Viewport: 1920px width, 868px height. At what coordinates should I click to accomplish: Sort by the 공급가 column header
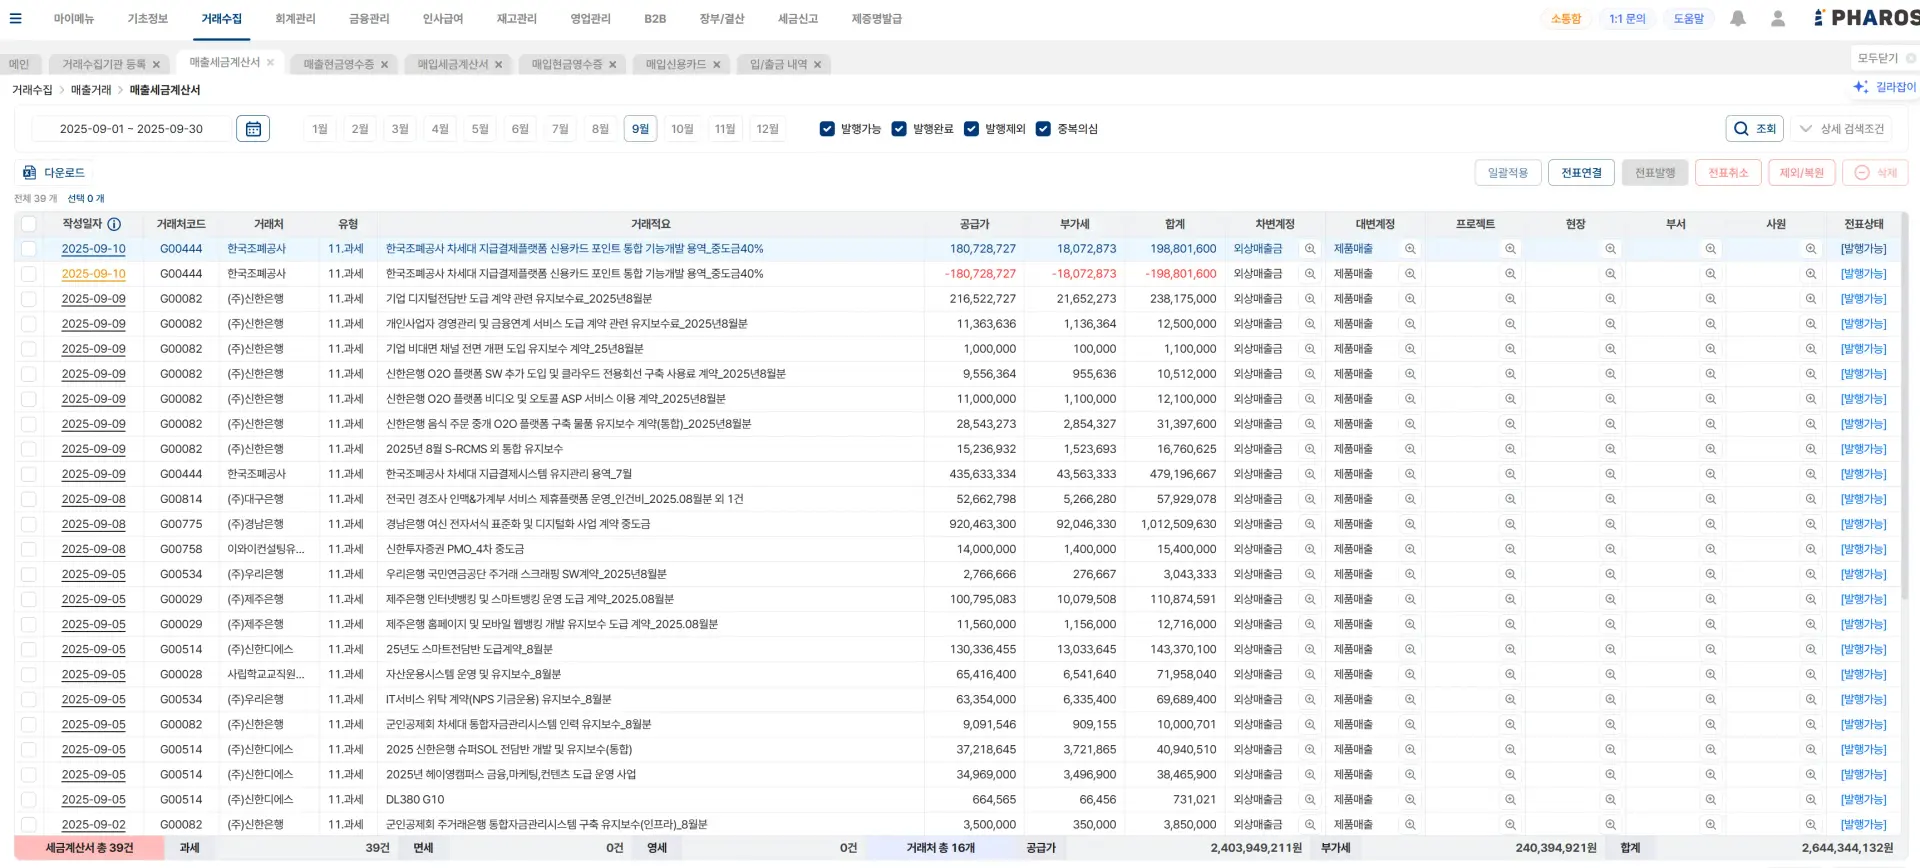(974, 224)
